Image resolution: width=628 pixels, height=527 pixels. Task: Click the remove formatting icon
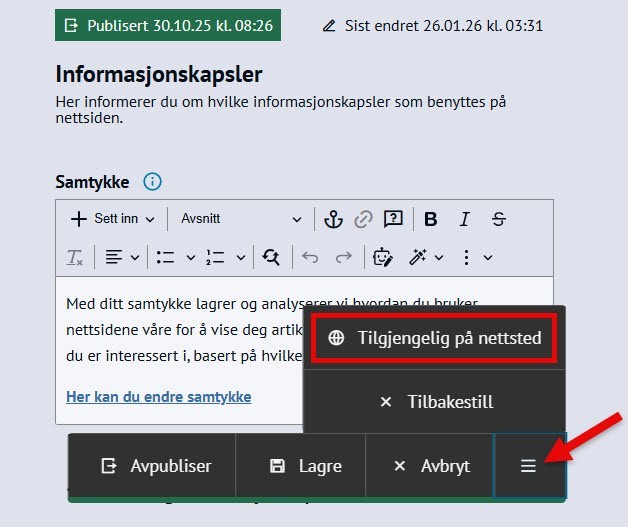click(x=75, y=257)
